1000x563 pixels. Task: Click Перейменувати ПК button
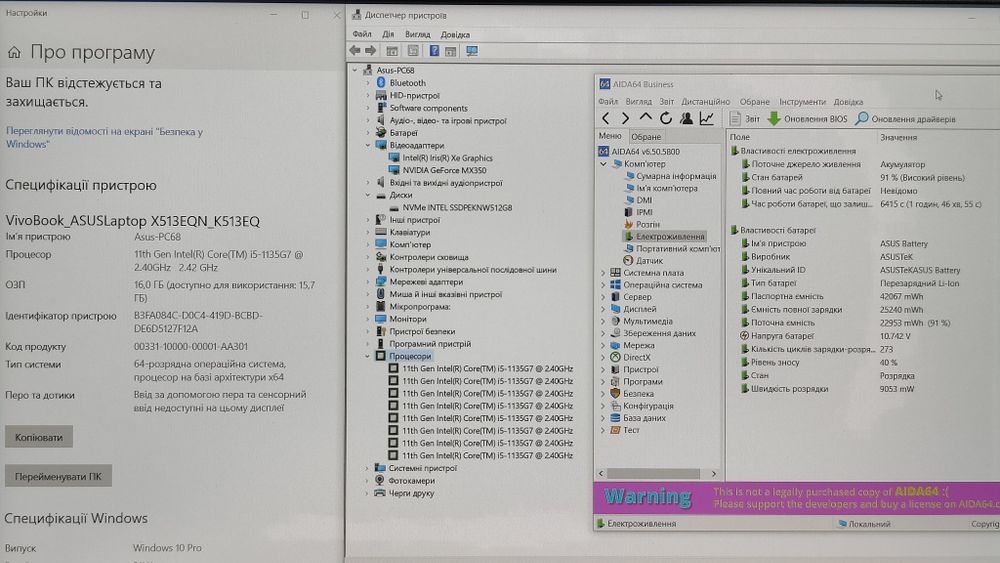click(x=58, y=476)
